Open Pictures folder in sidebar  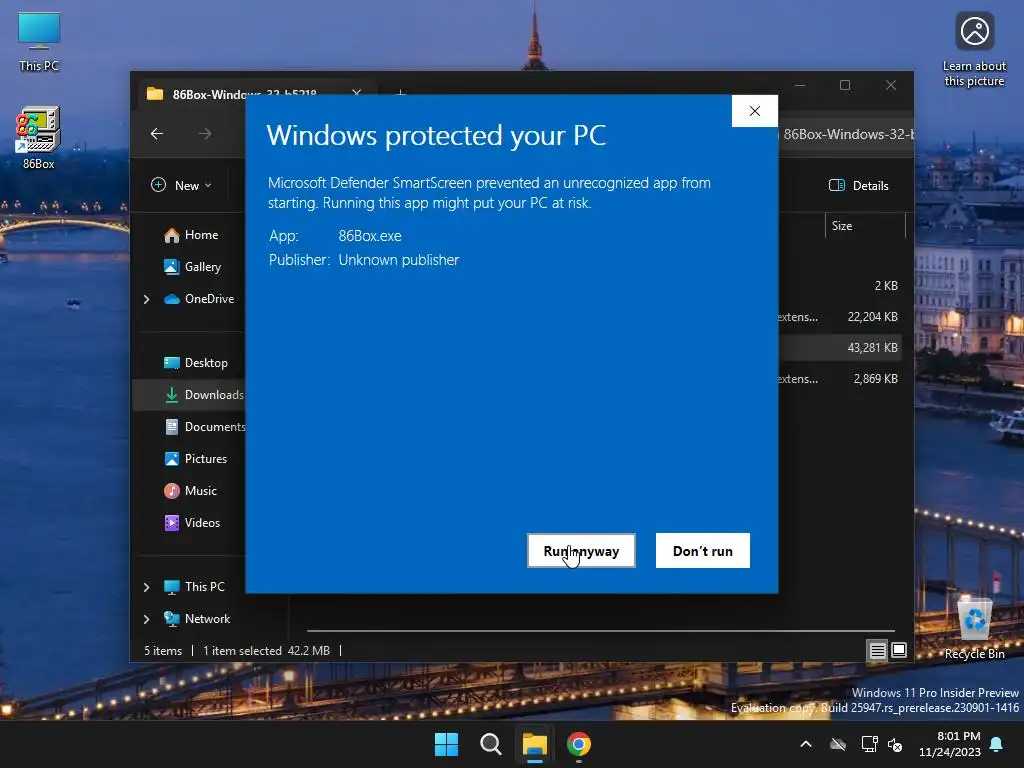197,458
